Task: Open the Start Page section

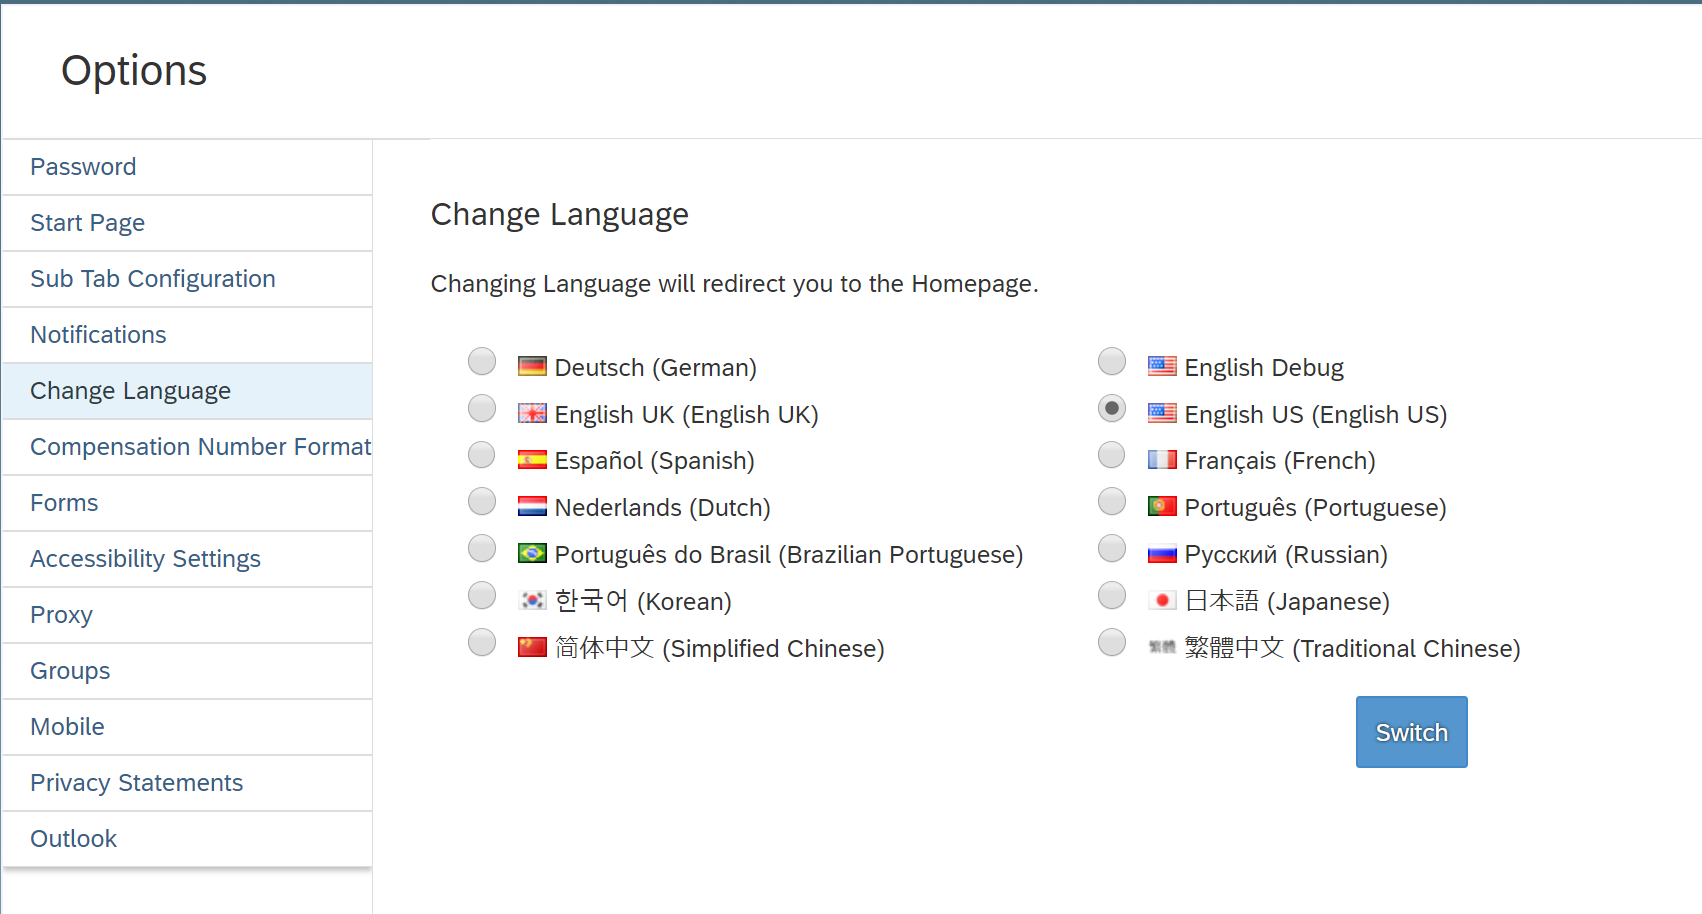Action: point(187,223)
